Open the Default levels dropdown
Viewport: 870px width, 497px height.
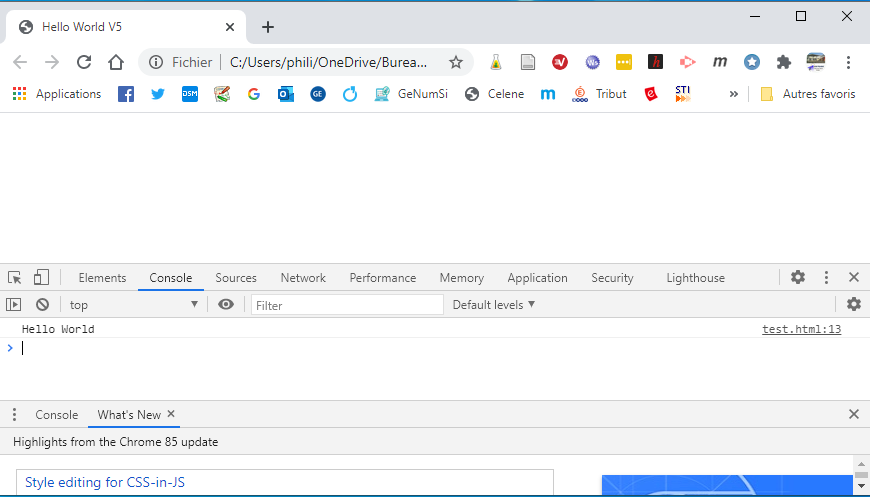click(x=494, y=305)
